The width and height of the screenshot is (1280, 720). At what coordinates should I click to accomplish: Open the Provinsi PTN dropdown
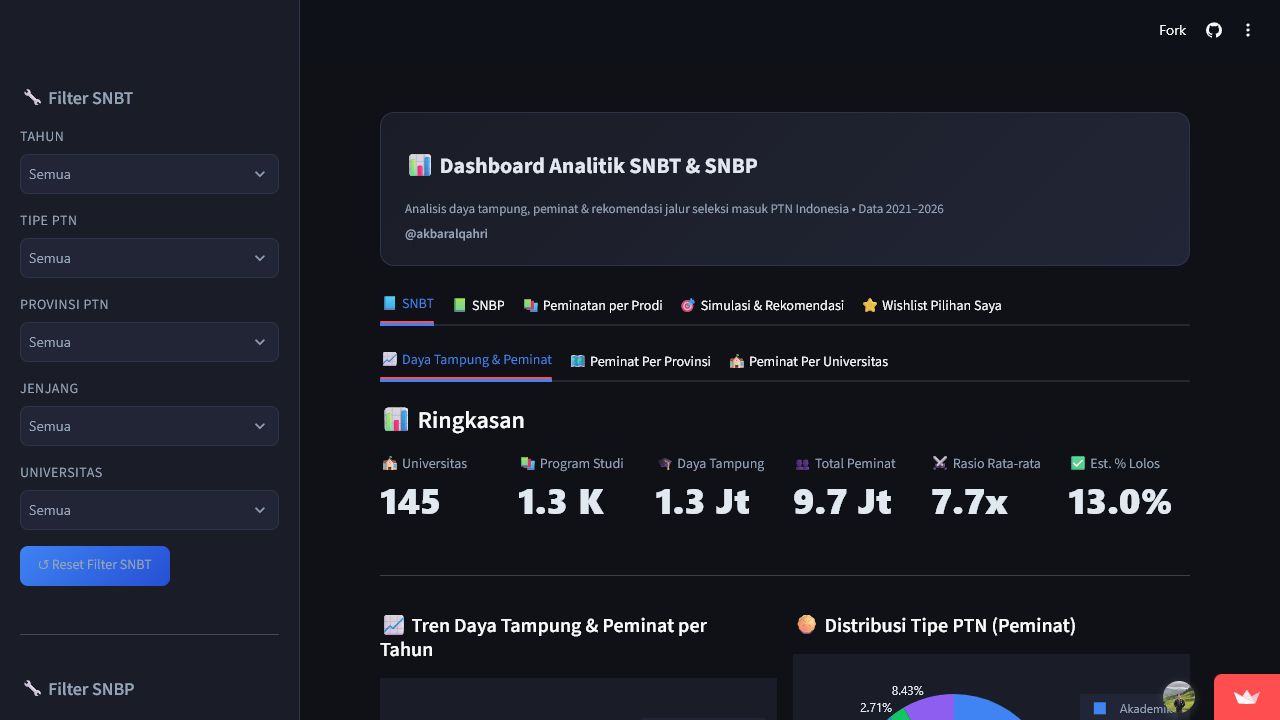[149, 342]
